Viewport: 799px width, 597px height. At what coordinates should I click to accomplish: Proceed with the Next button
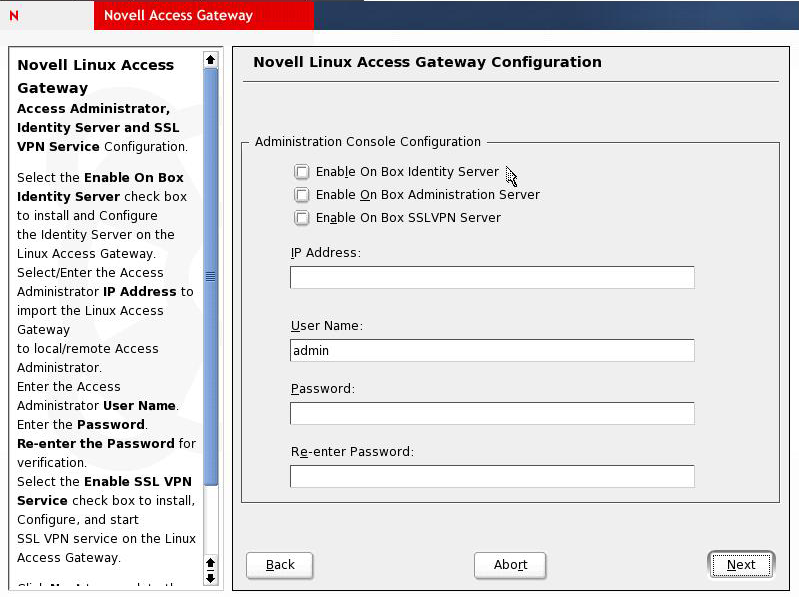[741, 565]
